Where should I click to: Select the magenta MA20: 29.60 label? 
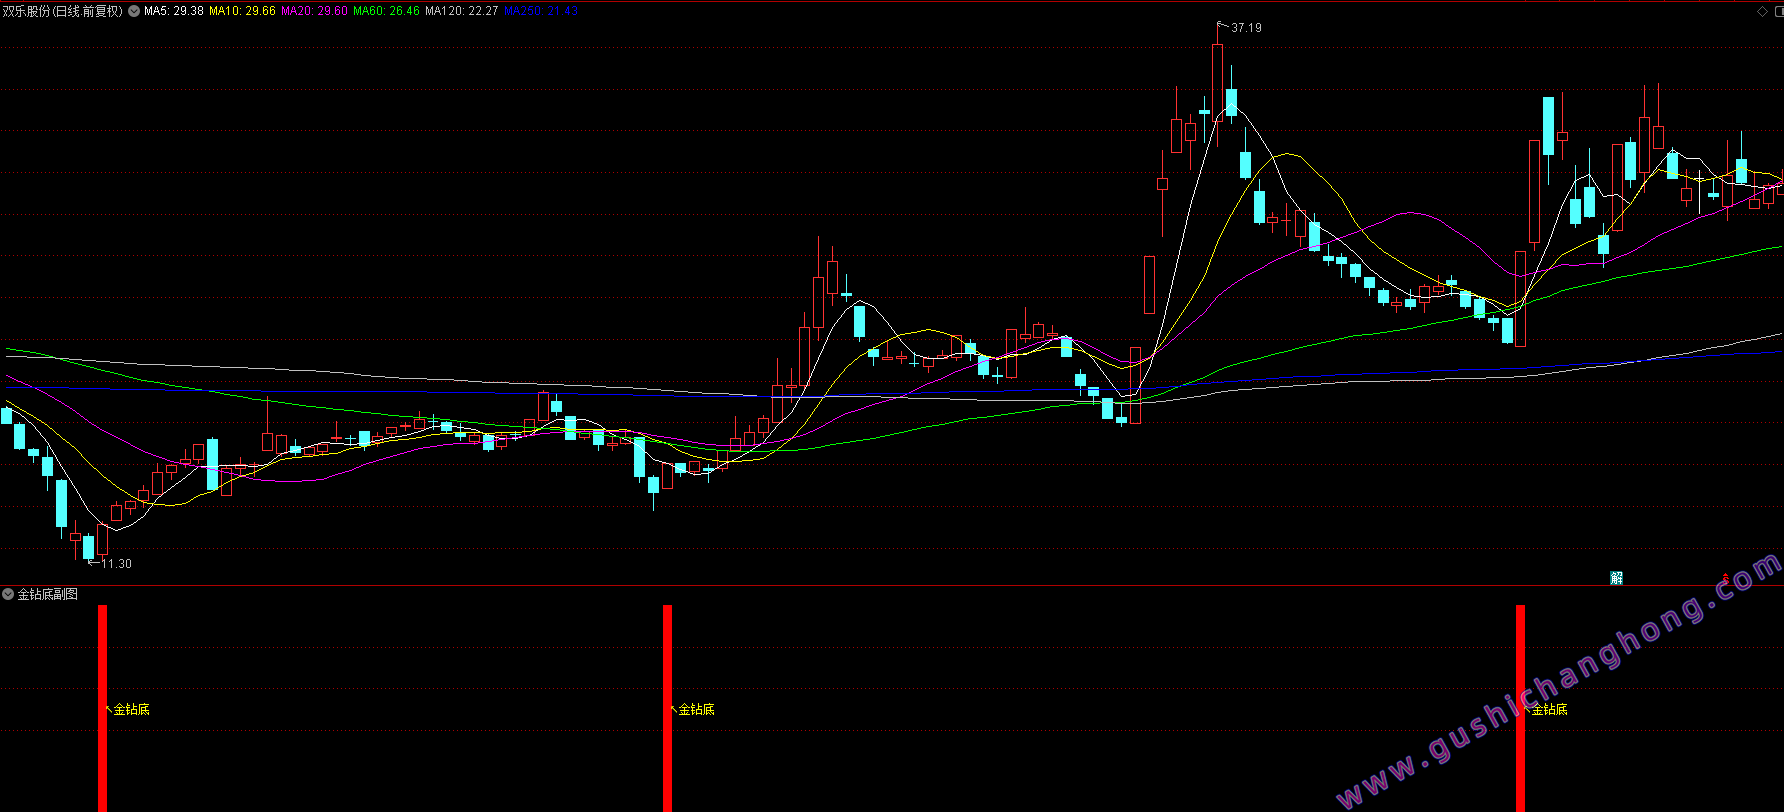tap(314, 11)
